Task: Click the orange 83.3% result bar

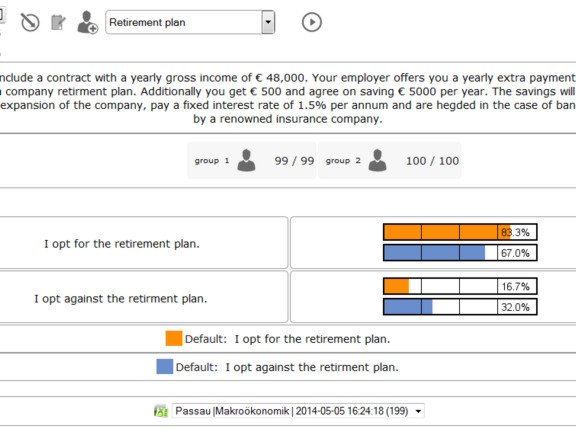Action: (x=460, y=232)
